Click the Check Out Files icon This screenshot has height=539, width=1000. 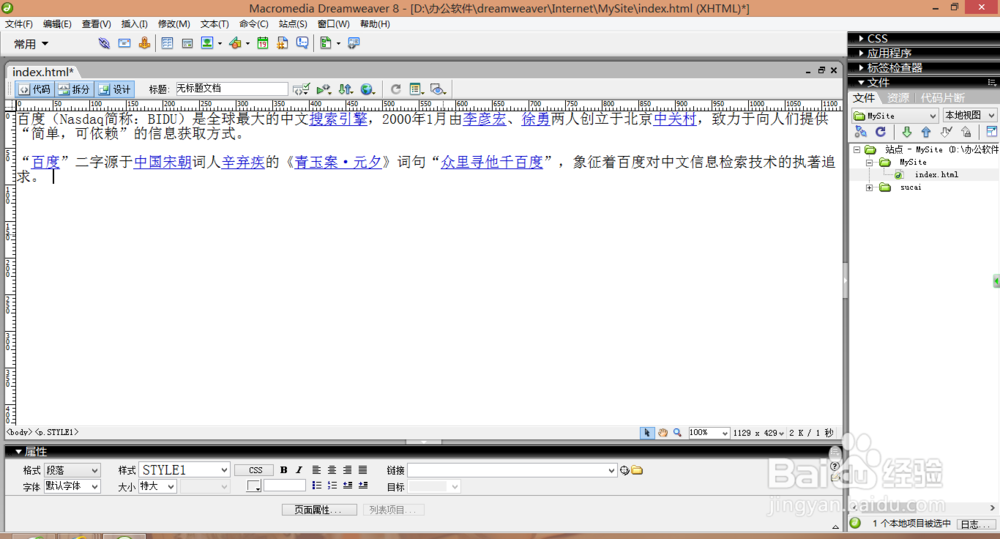tap(946, 132)
